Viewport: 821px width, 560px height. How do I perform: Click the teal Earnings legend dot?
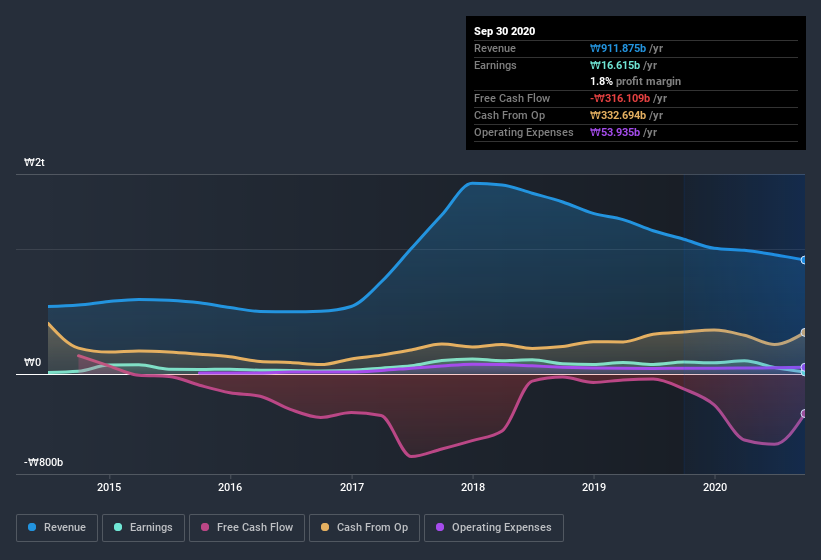point(119,527)
